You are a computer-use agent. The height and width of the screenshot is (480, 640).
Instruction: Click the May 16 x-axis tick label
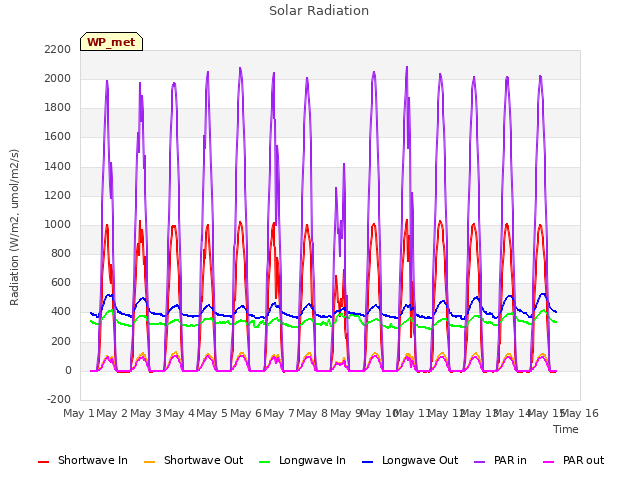tap(580, 413)
